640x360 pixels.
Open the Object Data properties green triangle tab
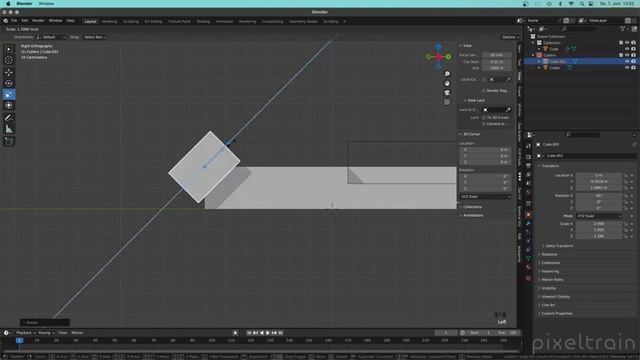[528, 258]
